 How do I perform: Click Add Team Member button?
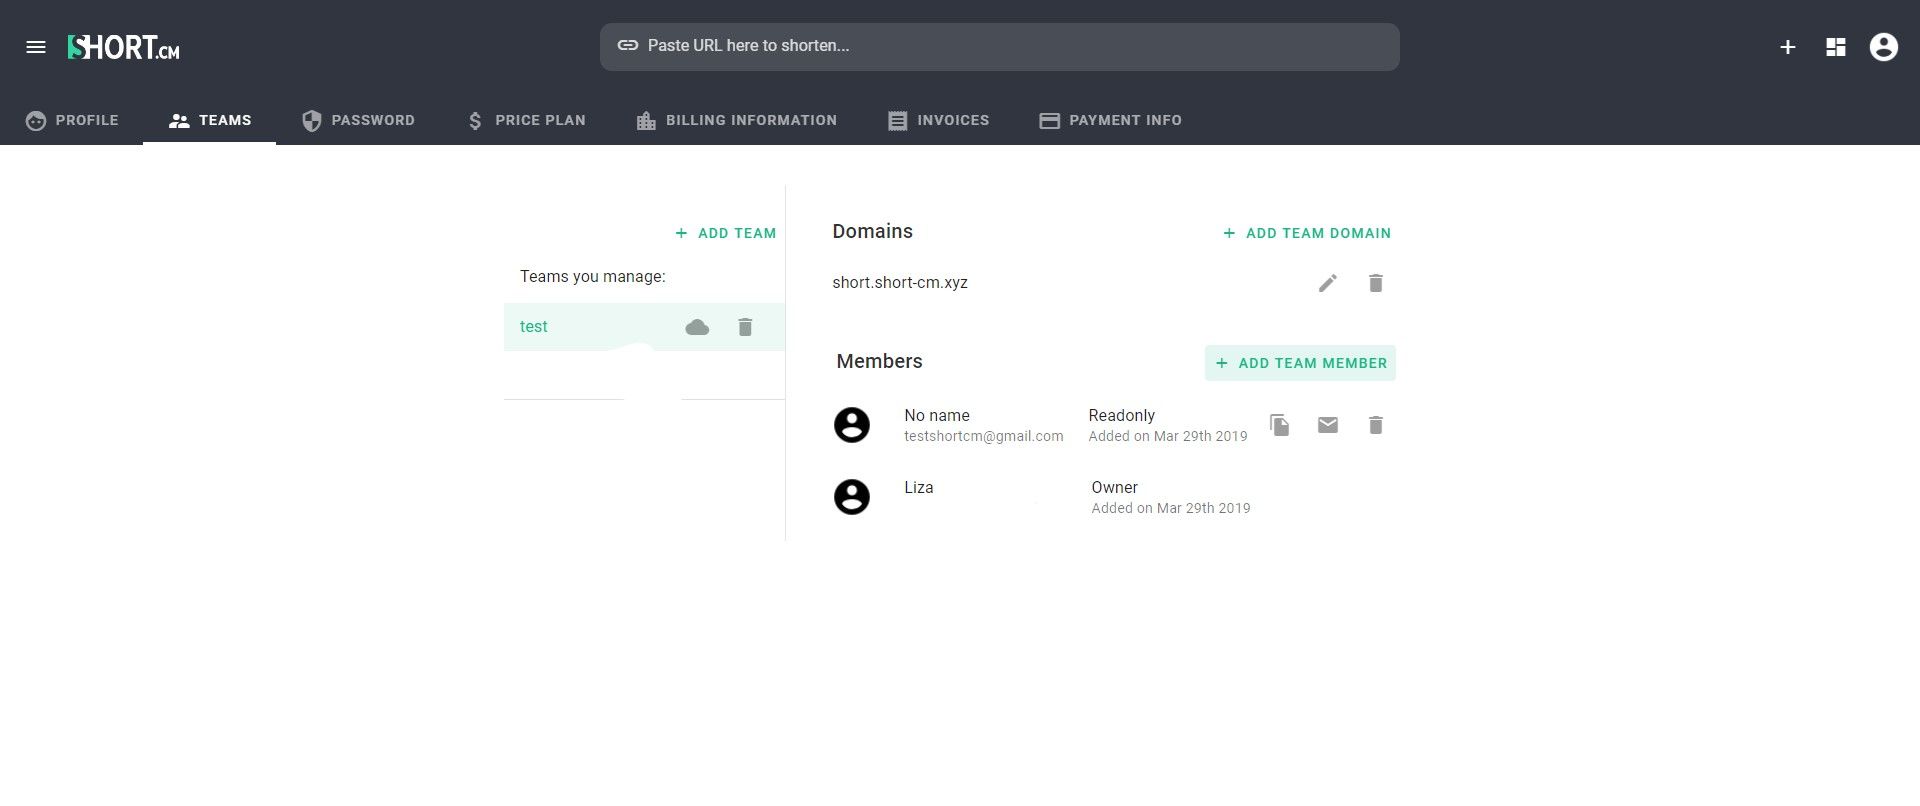coord(1300,363)
